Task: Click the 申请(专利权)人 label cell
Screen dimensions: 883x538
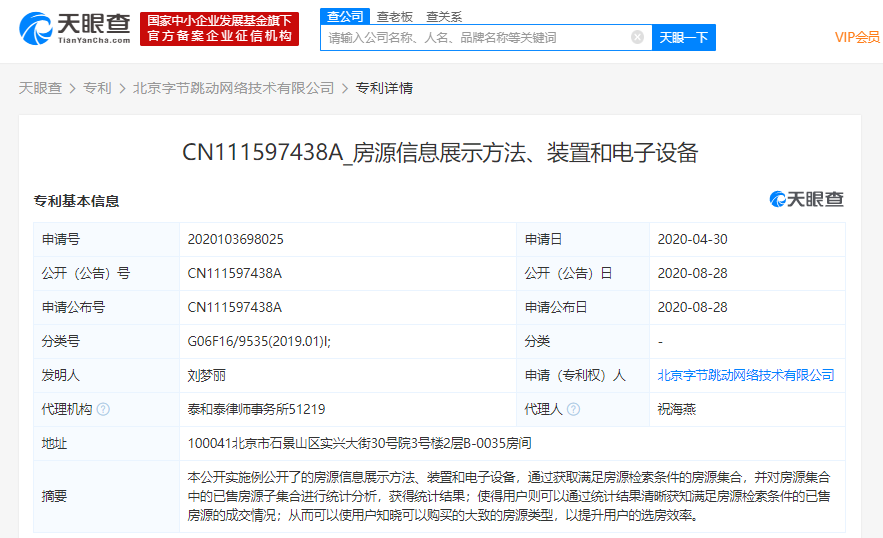Action: click(583, 375)
